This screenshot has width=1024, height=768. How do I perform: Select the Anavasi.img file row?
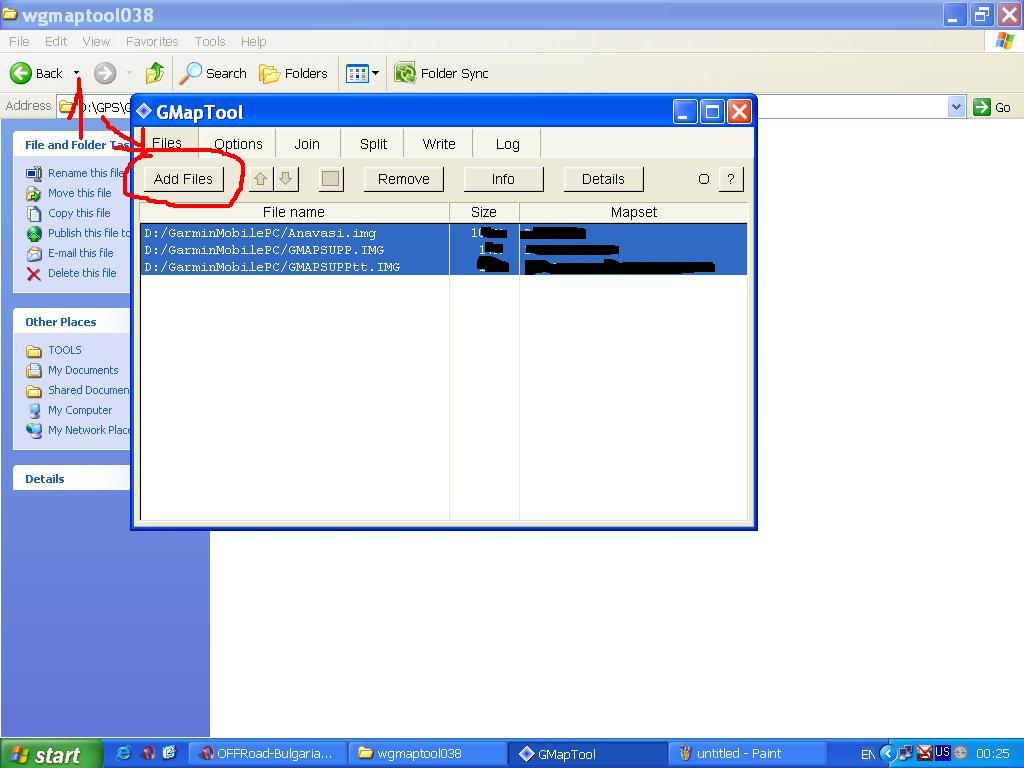[443, 232]
